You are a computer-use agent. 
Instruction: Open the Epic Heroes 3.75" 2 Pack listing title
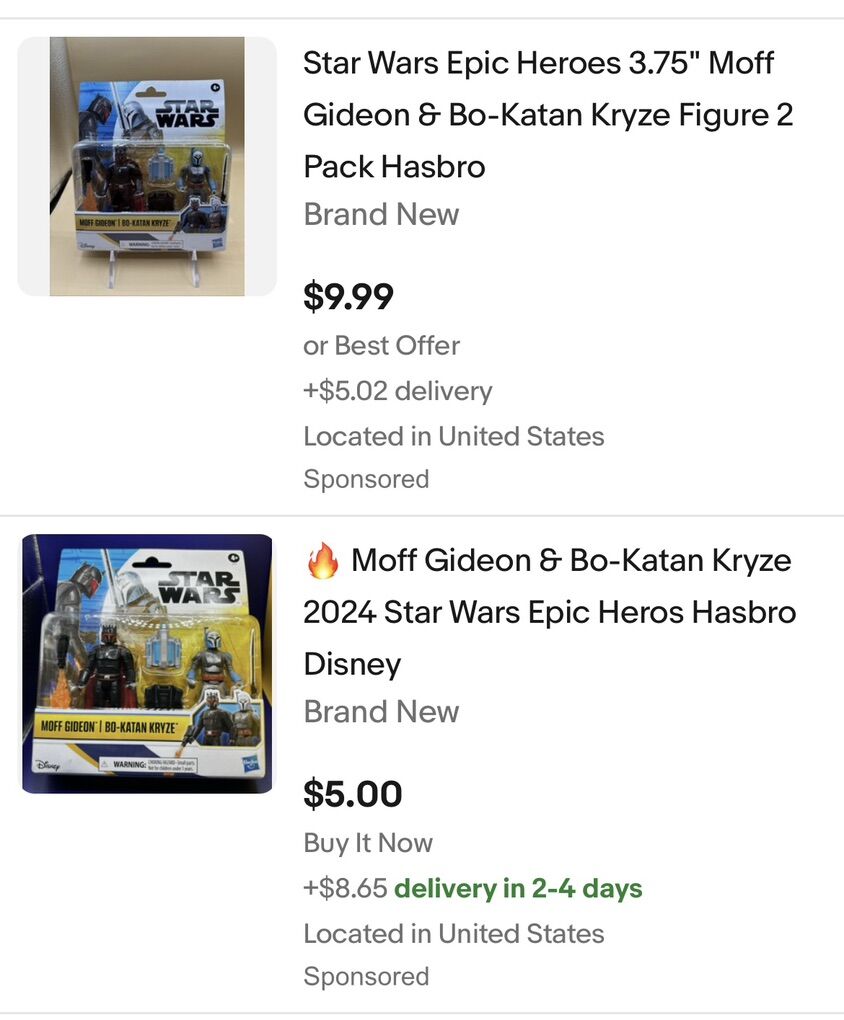point(548,115)
